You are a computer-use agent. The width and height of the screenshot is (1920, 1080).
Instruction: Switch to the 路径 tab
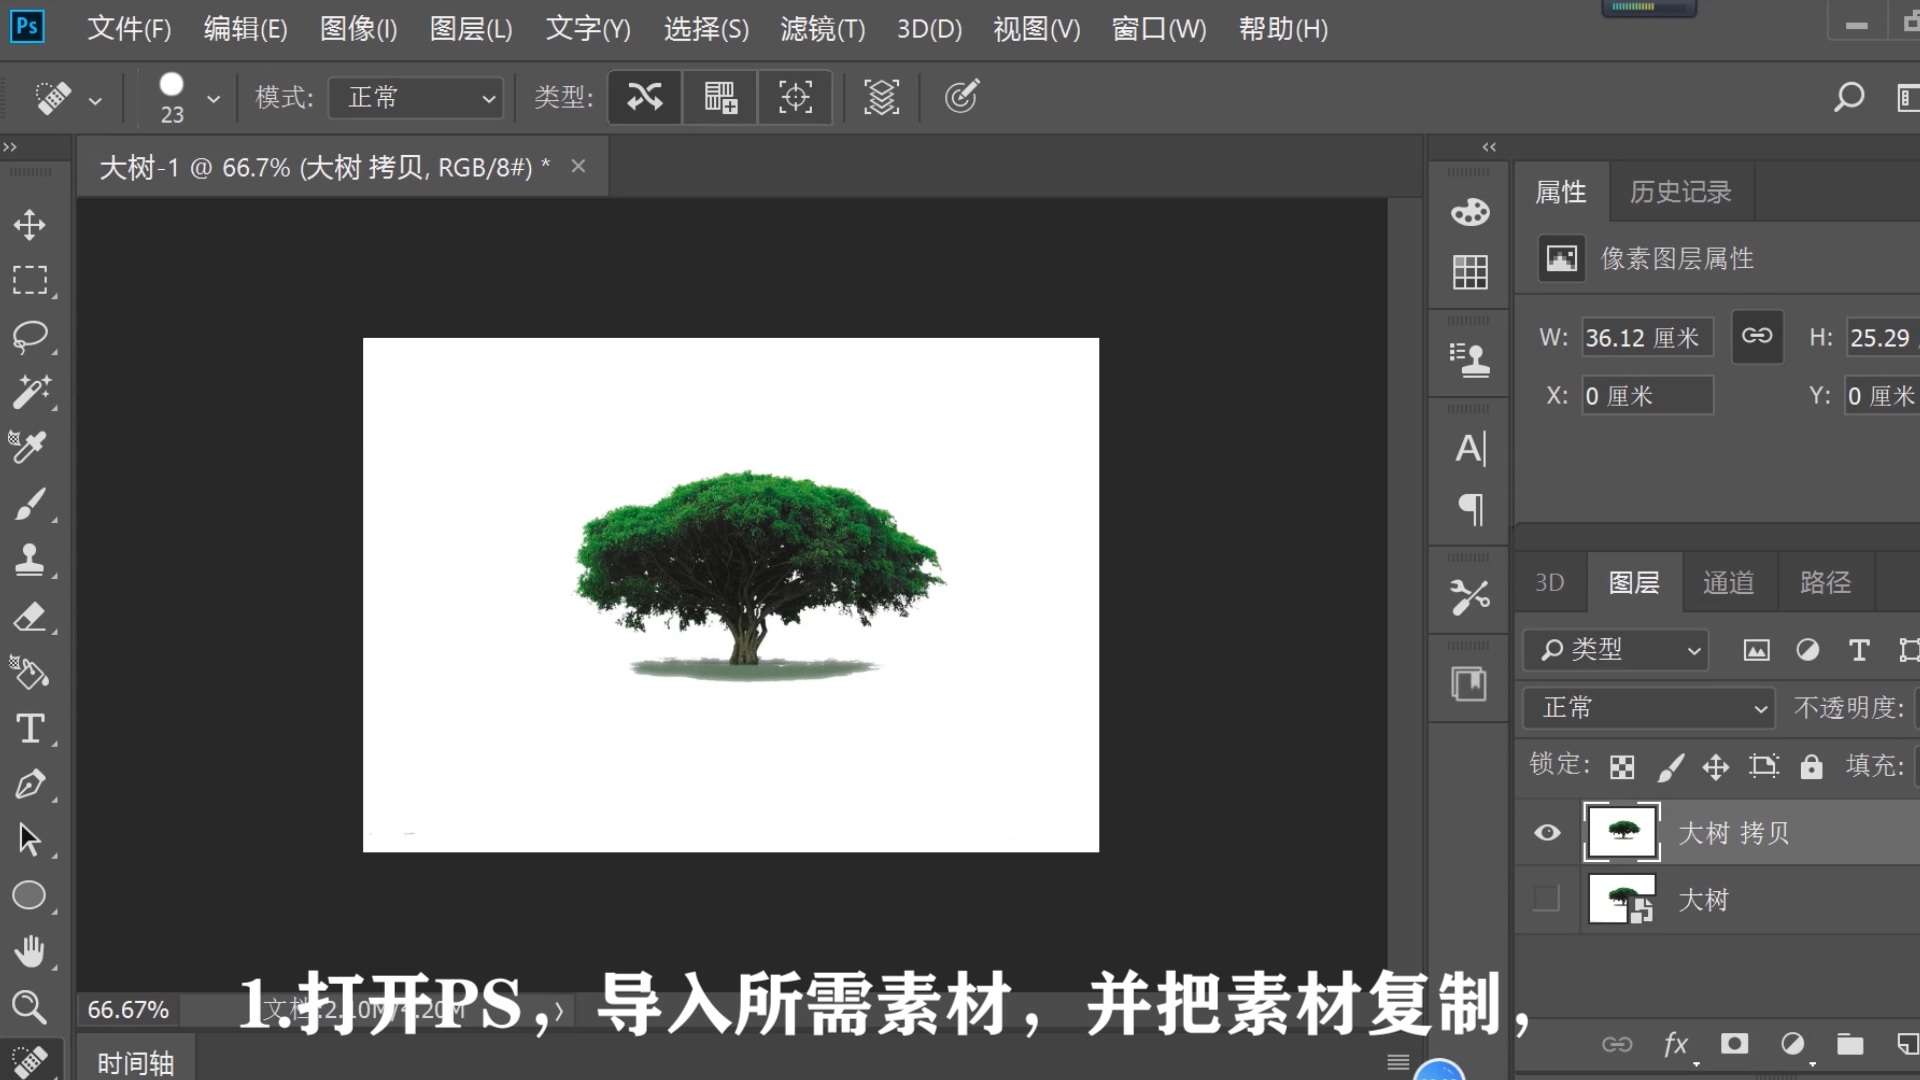click(1825, 582)
